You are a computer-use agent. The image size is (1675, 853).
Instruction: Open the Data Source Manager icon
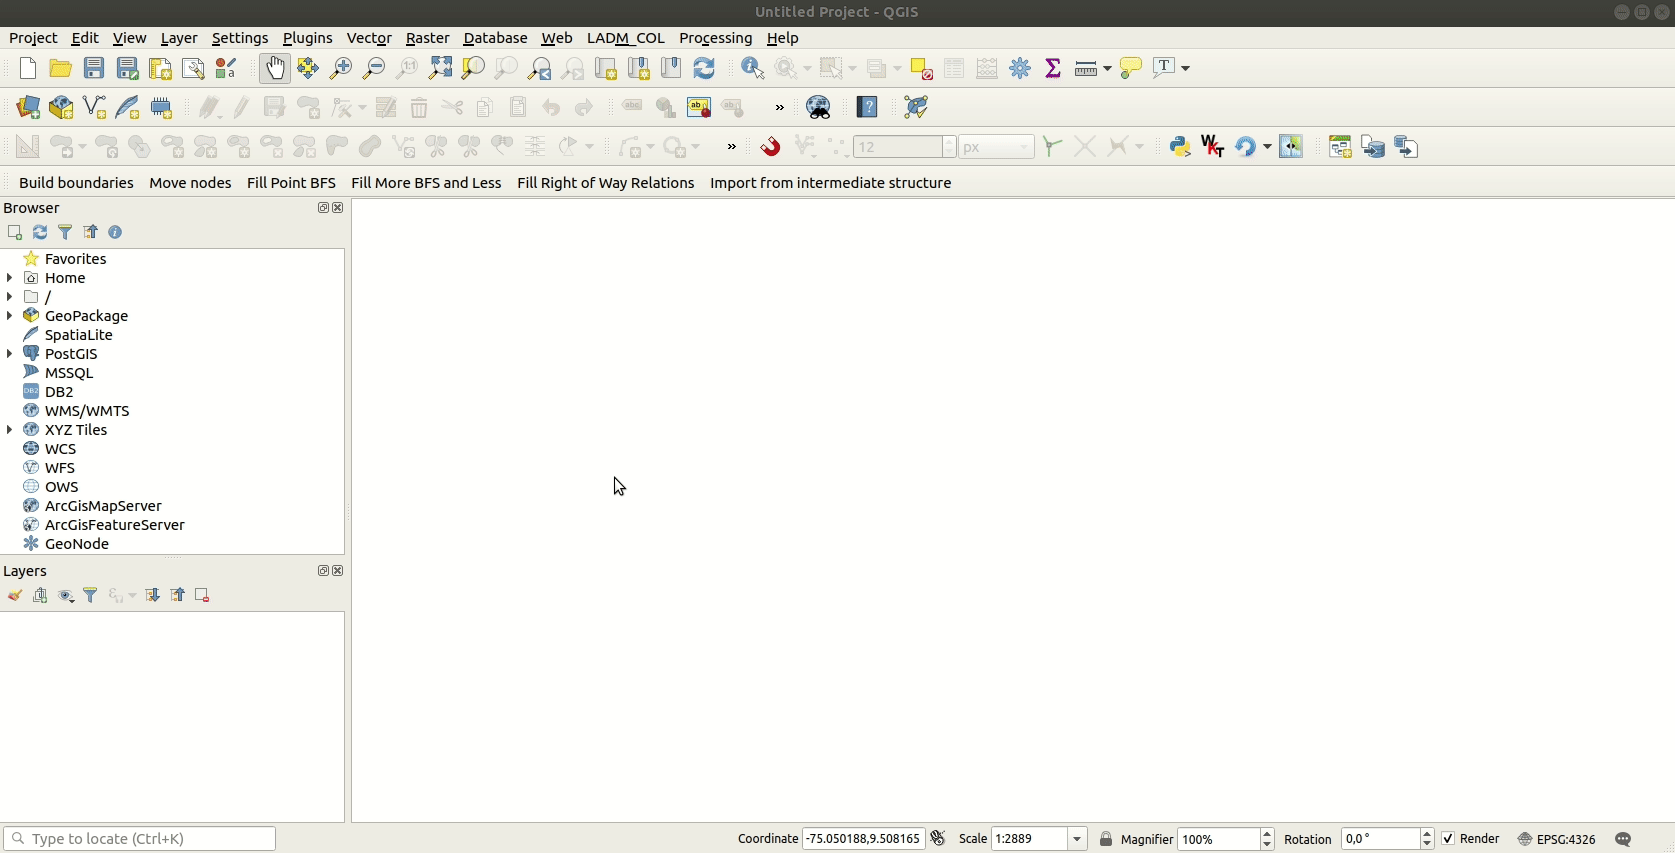pyautogui.click(x=28, y=107)
